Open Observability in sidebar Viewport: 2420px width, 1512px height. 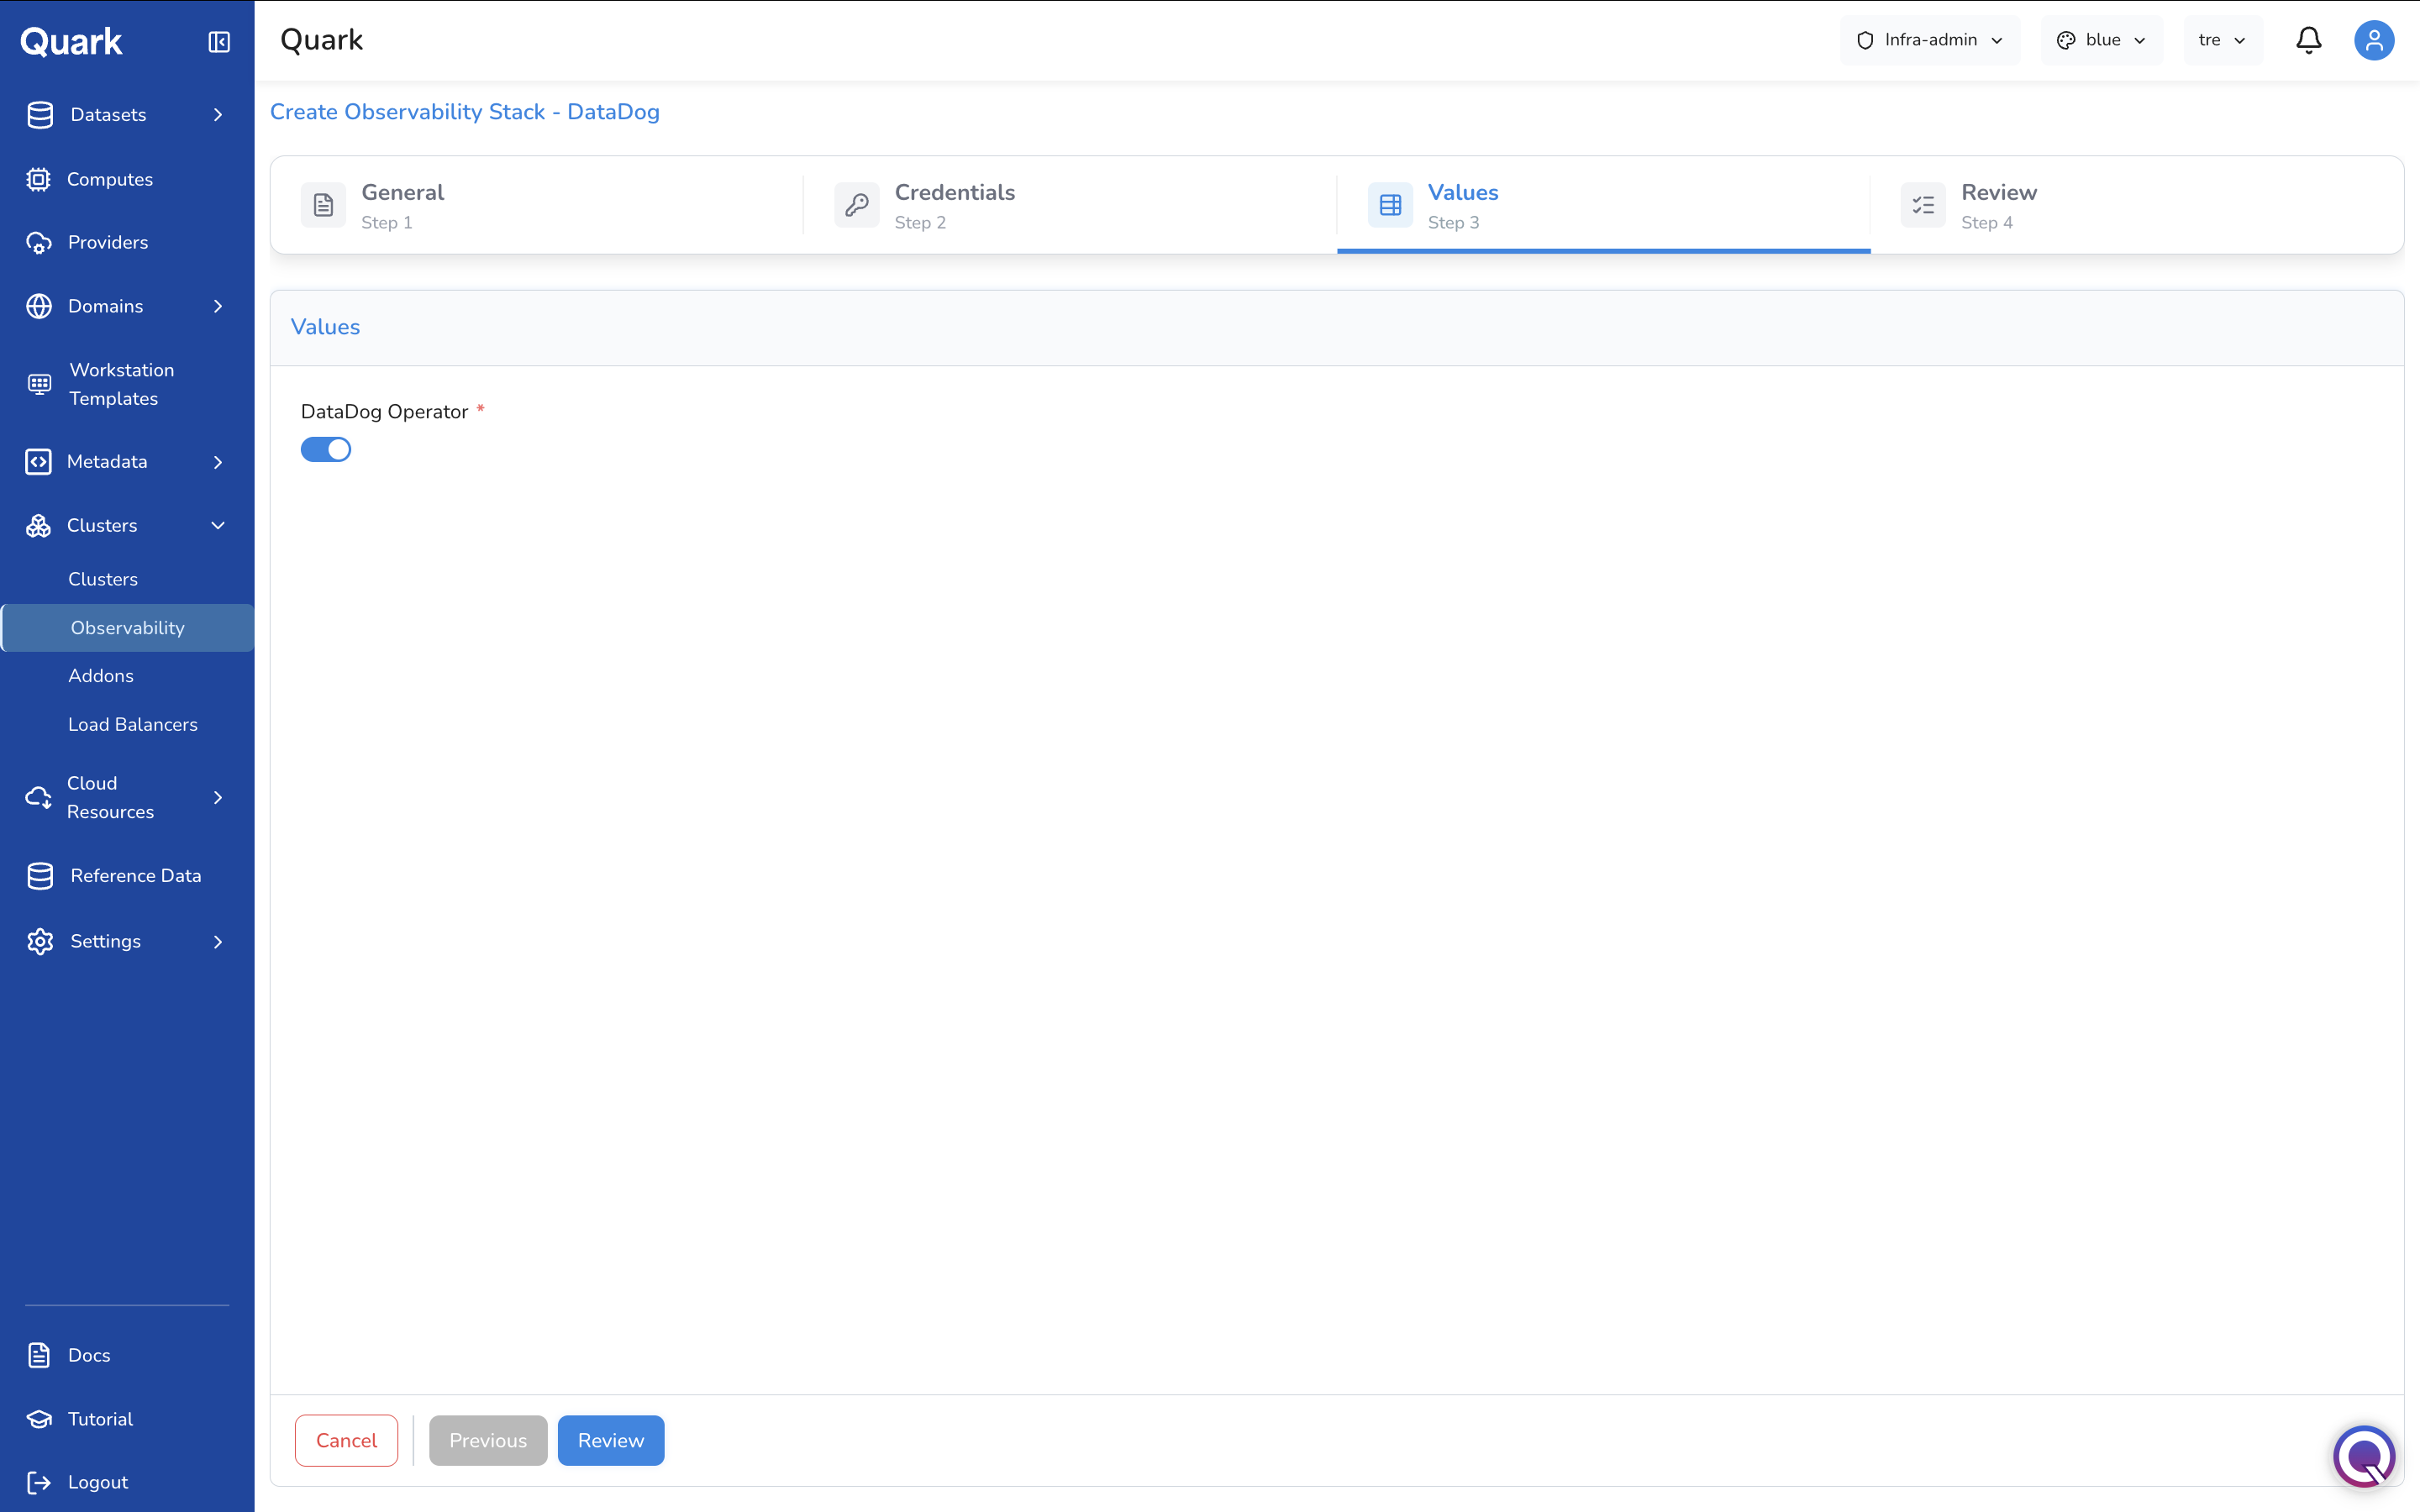click(x=128, y=628)
